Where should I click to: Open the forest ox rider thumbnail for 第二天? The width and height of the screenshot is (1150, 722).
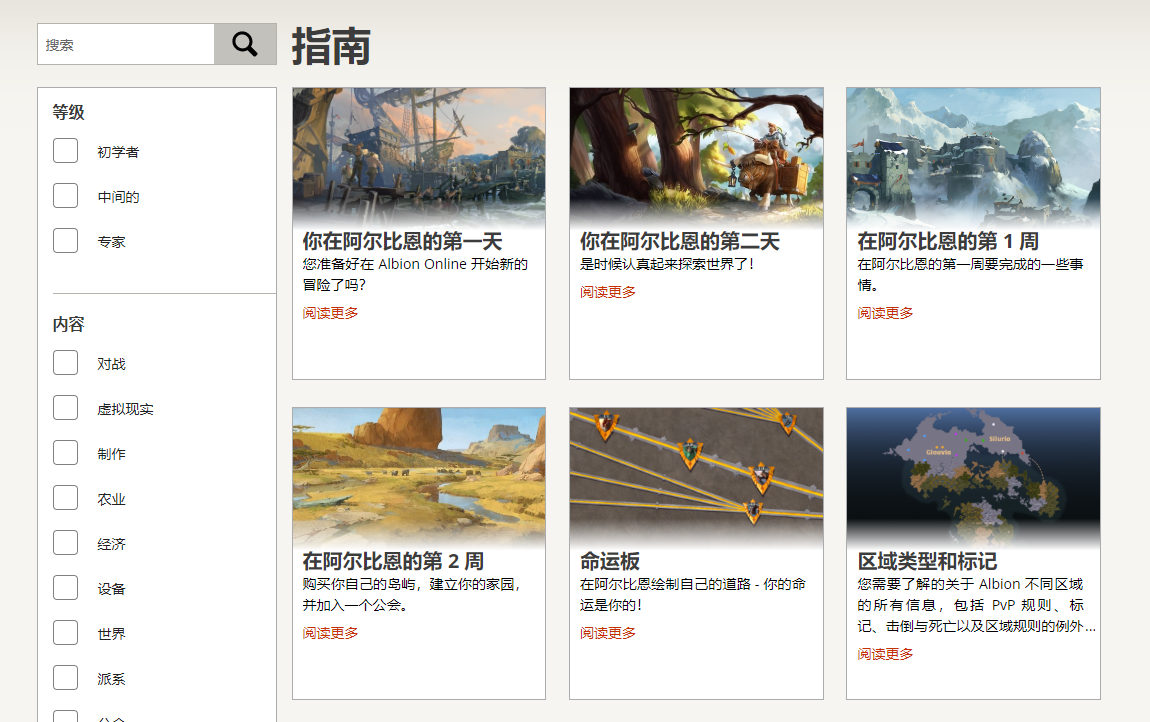[696, 156]
